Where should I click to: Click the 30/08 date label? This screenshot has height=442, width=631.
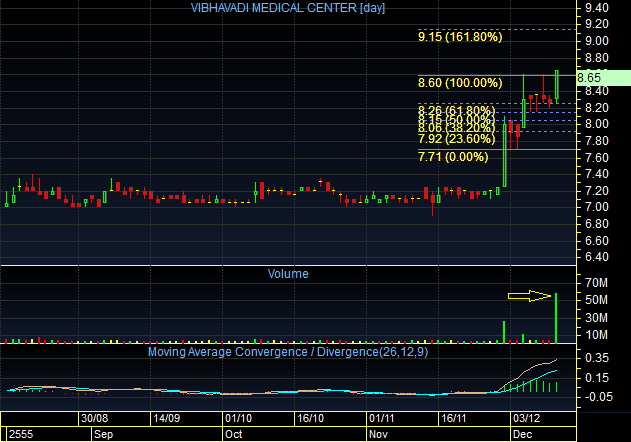pos(95,418)
